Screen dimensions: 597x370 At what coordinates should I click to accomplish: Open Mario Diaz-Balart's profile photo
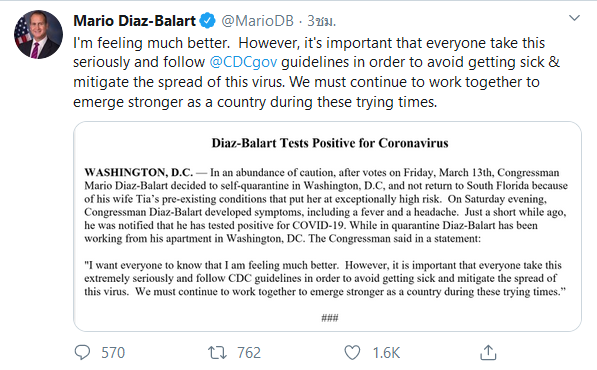click(x=38, y=34)
